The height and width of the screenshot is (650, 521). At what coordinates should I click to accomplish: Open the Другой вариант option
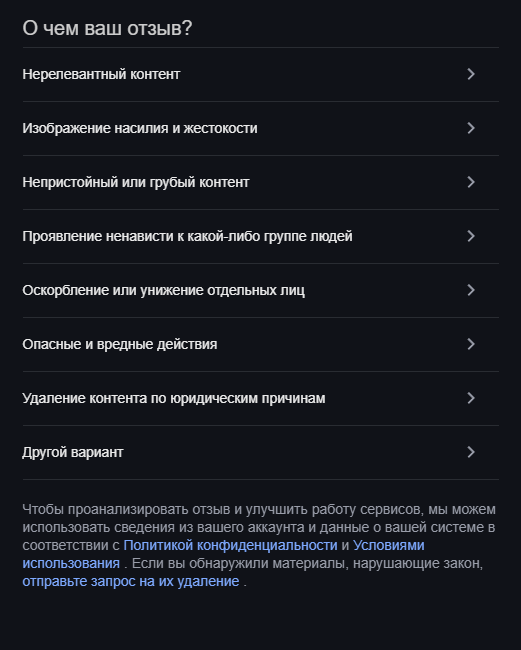point(260,452)
